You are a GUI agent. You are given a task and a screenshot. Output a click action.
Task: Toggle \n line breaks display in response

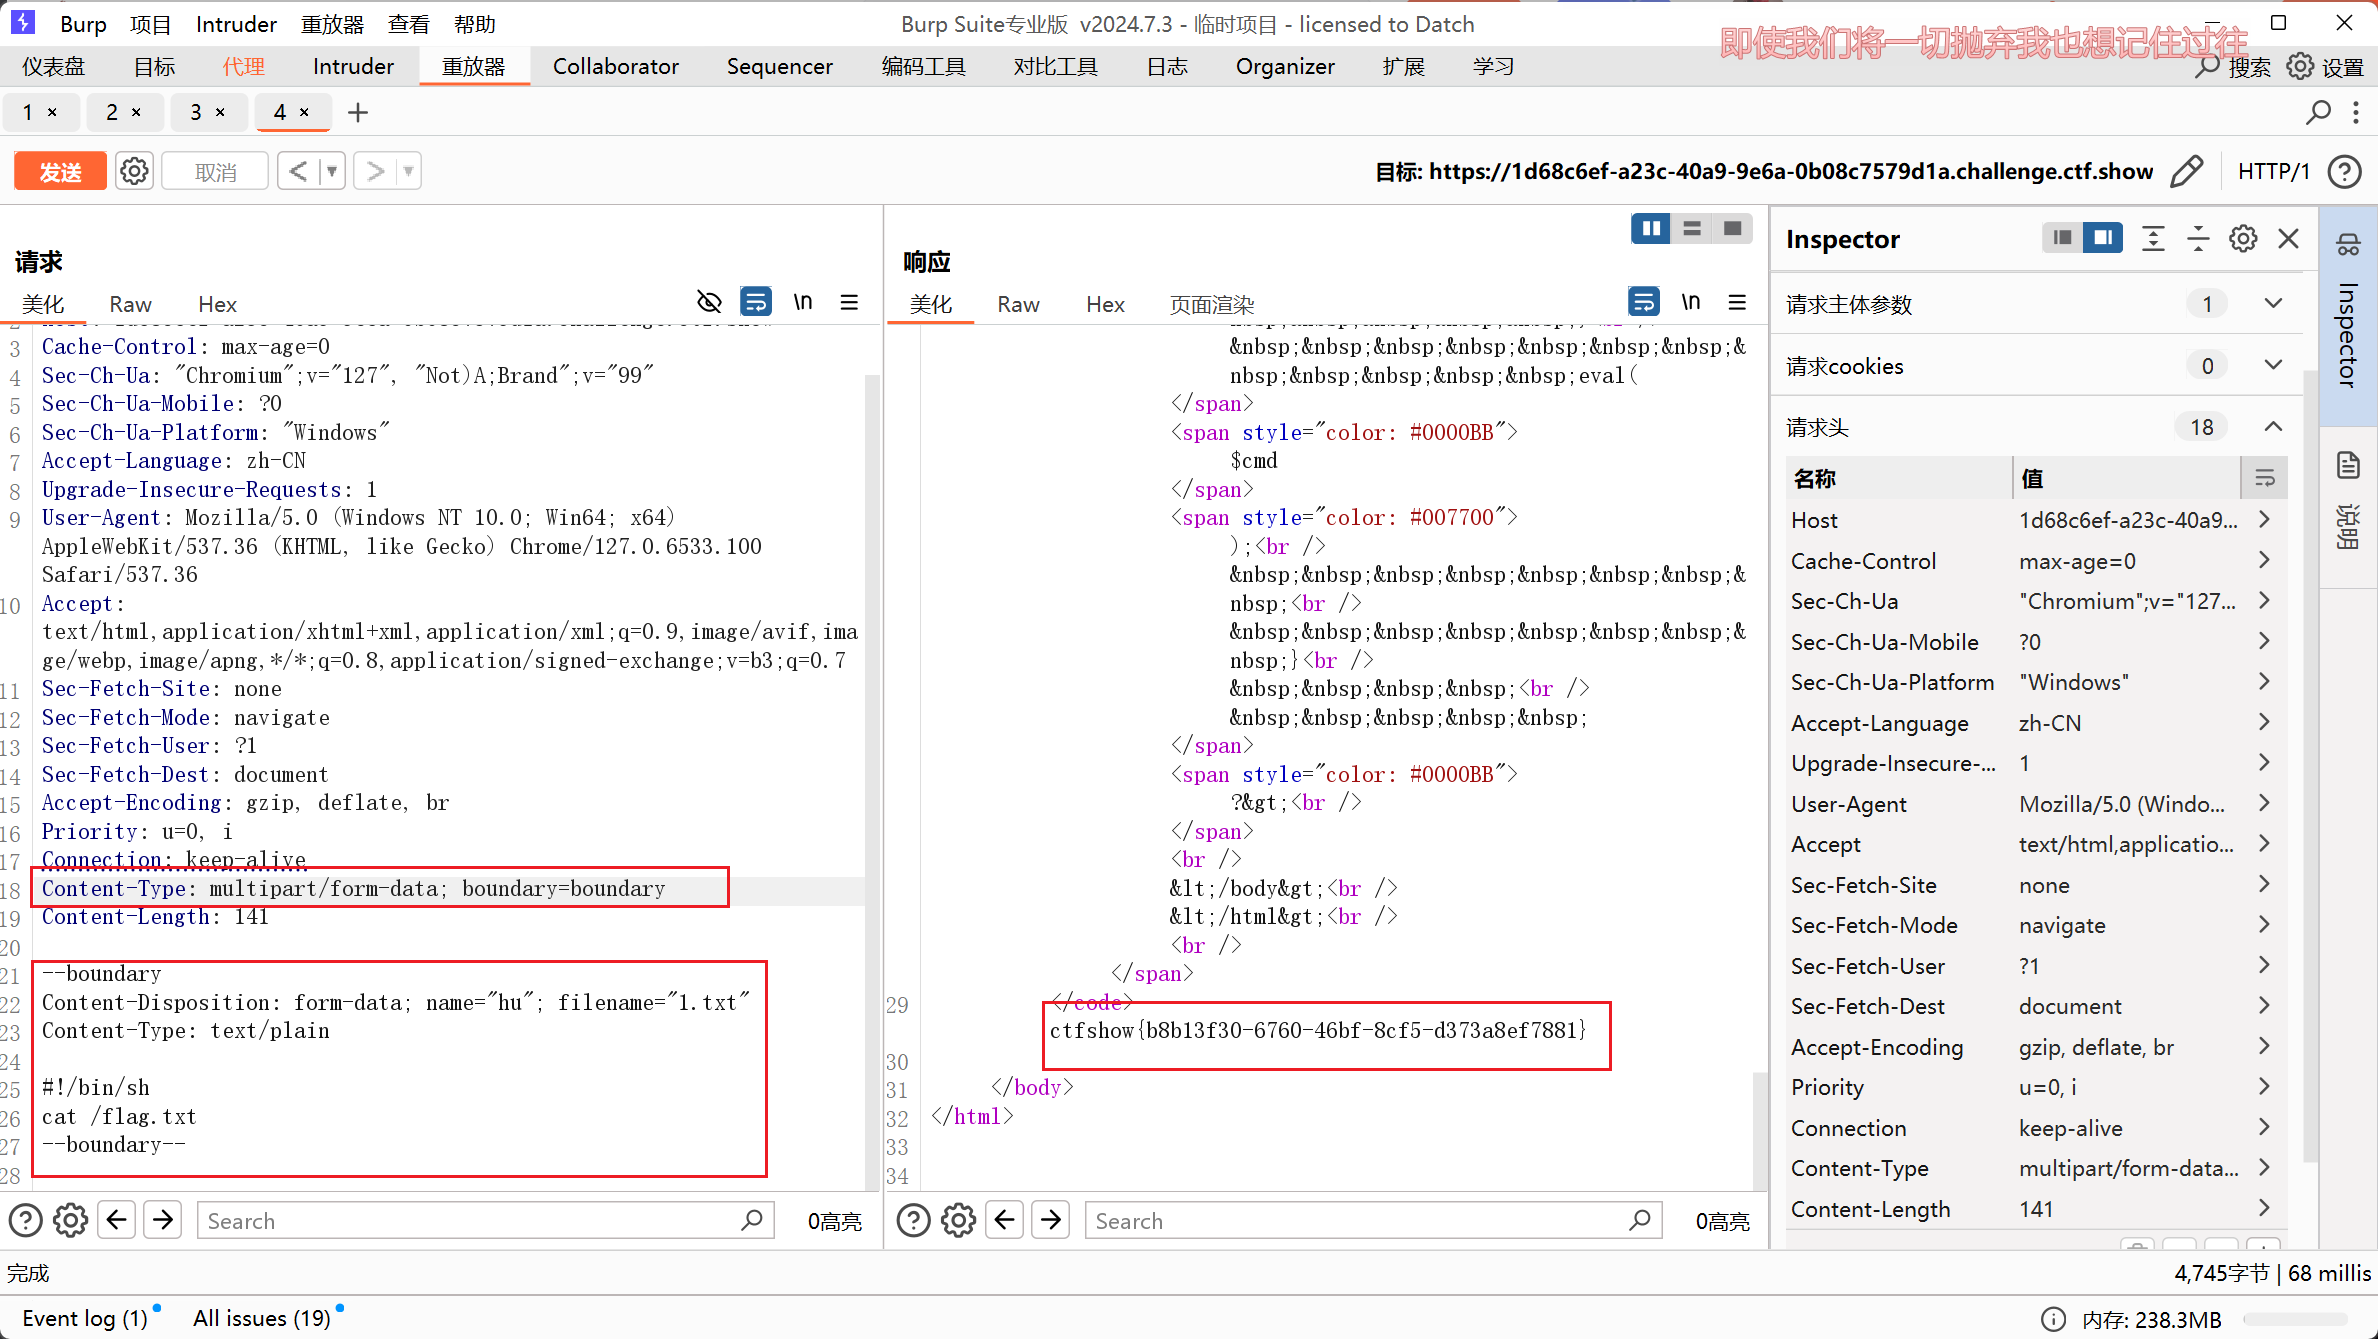pyautogui.click(x=1691, y=302)
